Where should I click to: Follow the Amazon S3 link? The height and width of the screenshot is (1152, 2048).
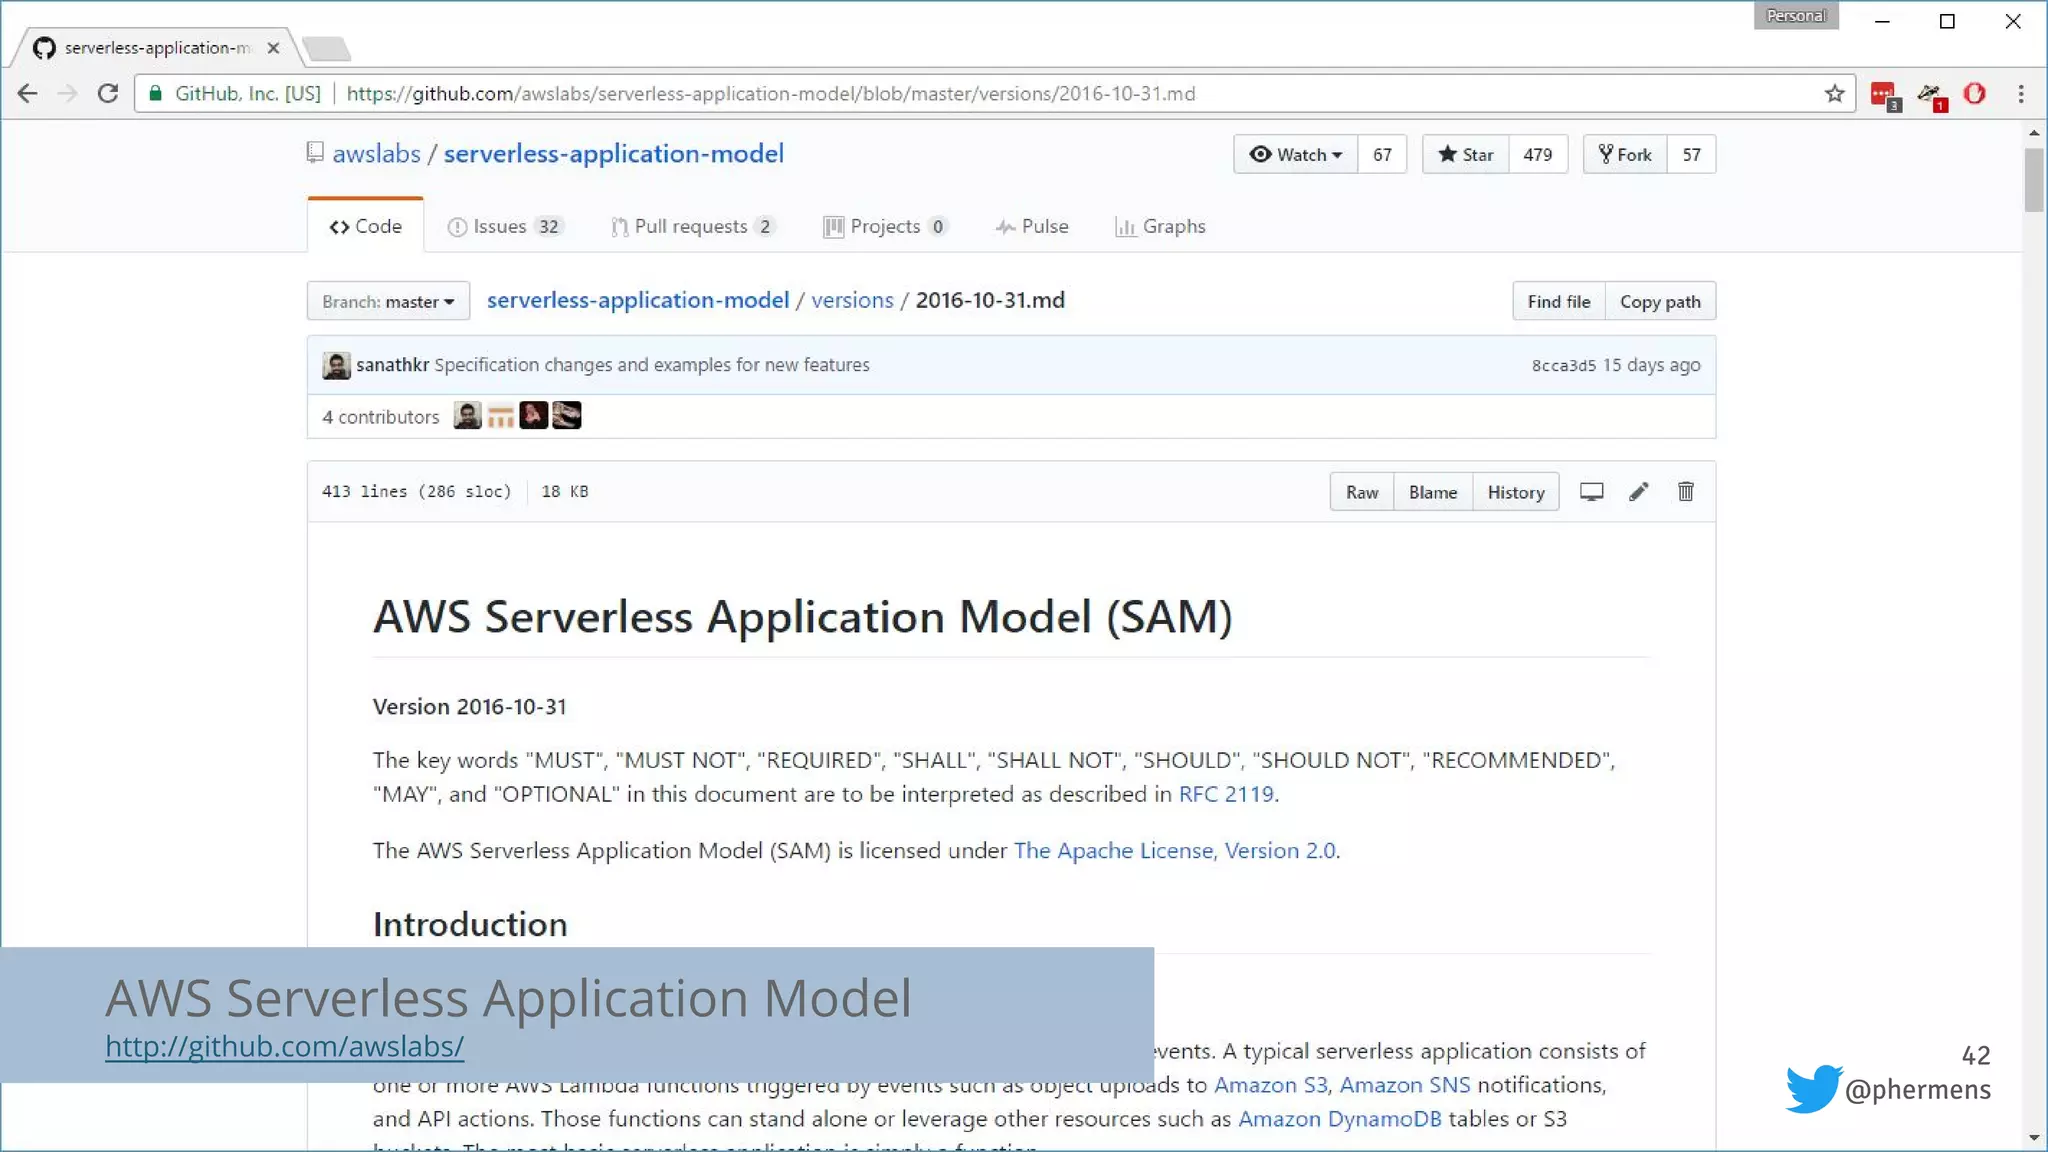point(1273,1085)
